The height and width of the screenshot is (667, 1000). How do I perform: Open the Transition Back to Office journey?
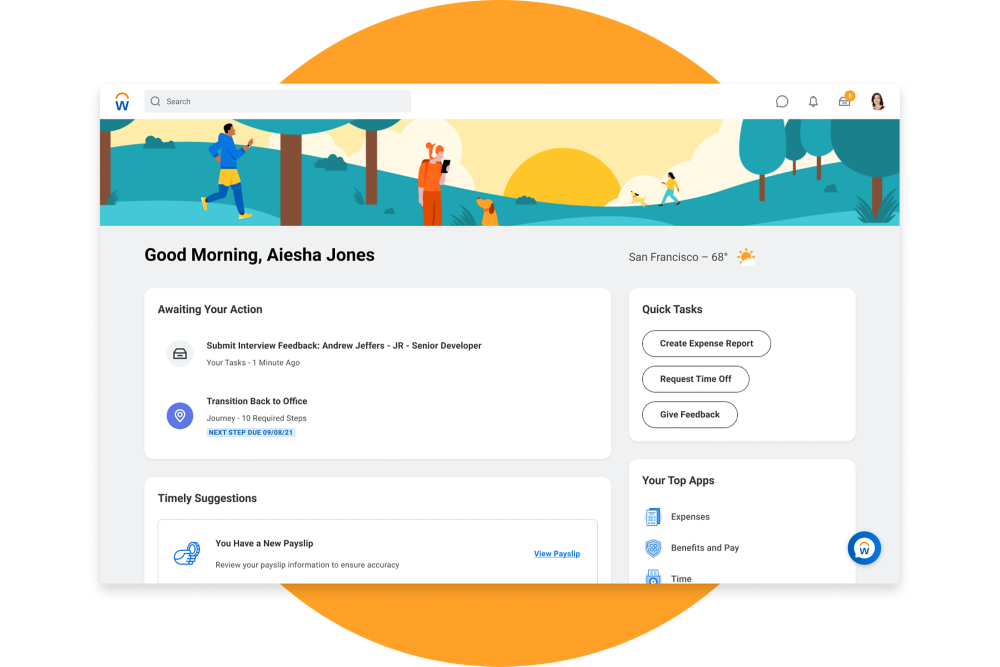pyautogui.click(x=256, y=401)
